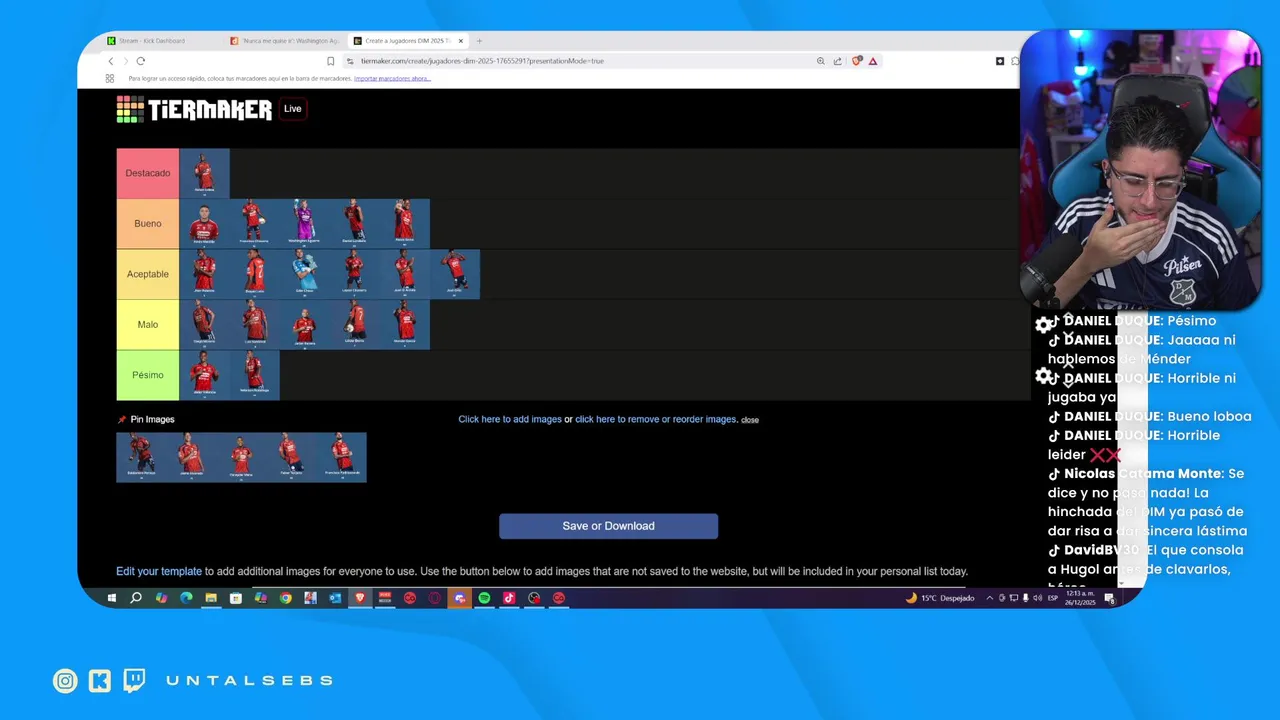
Task: Open File Explorer from taskbar
Action: point(211,598)
